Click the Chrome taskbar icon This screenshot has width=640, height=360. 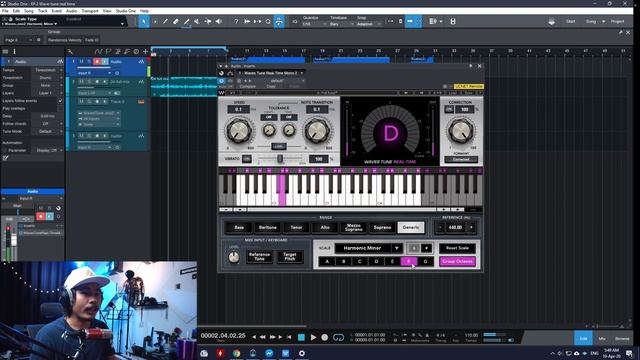click(x=237, y=353)
